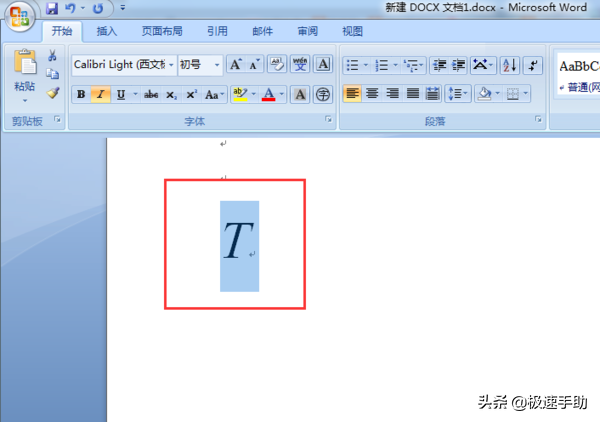Apply multilevel list
The image size is (600, 422).
pos(413,65)
